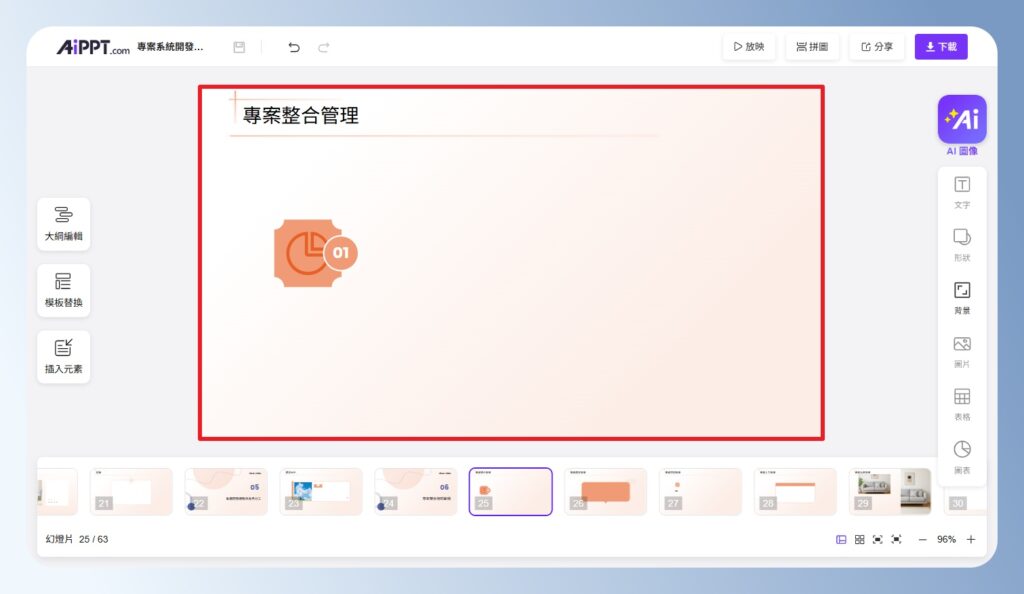Open the AI 圖像 generator
1024x594 pixels.
pyautogui.click(x=961, y=120)
